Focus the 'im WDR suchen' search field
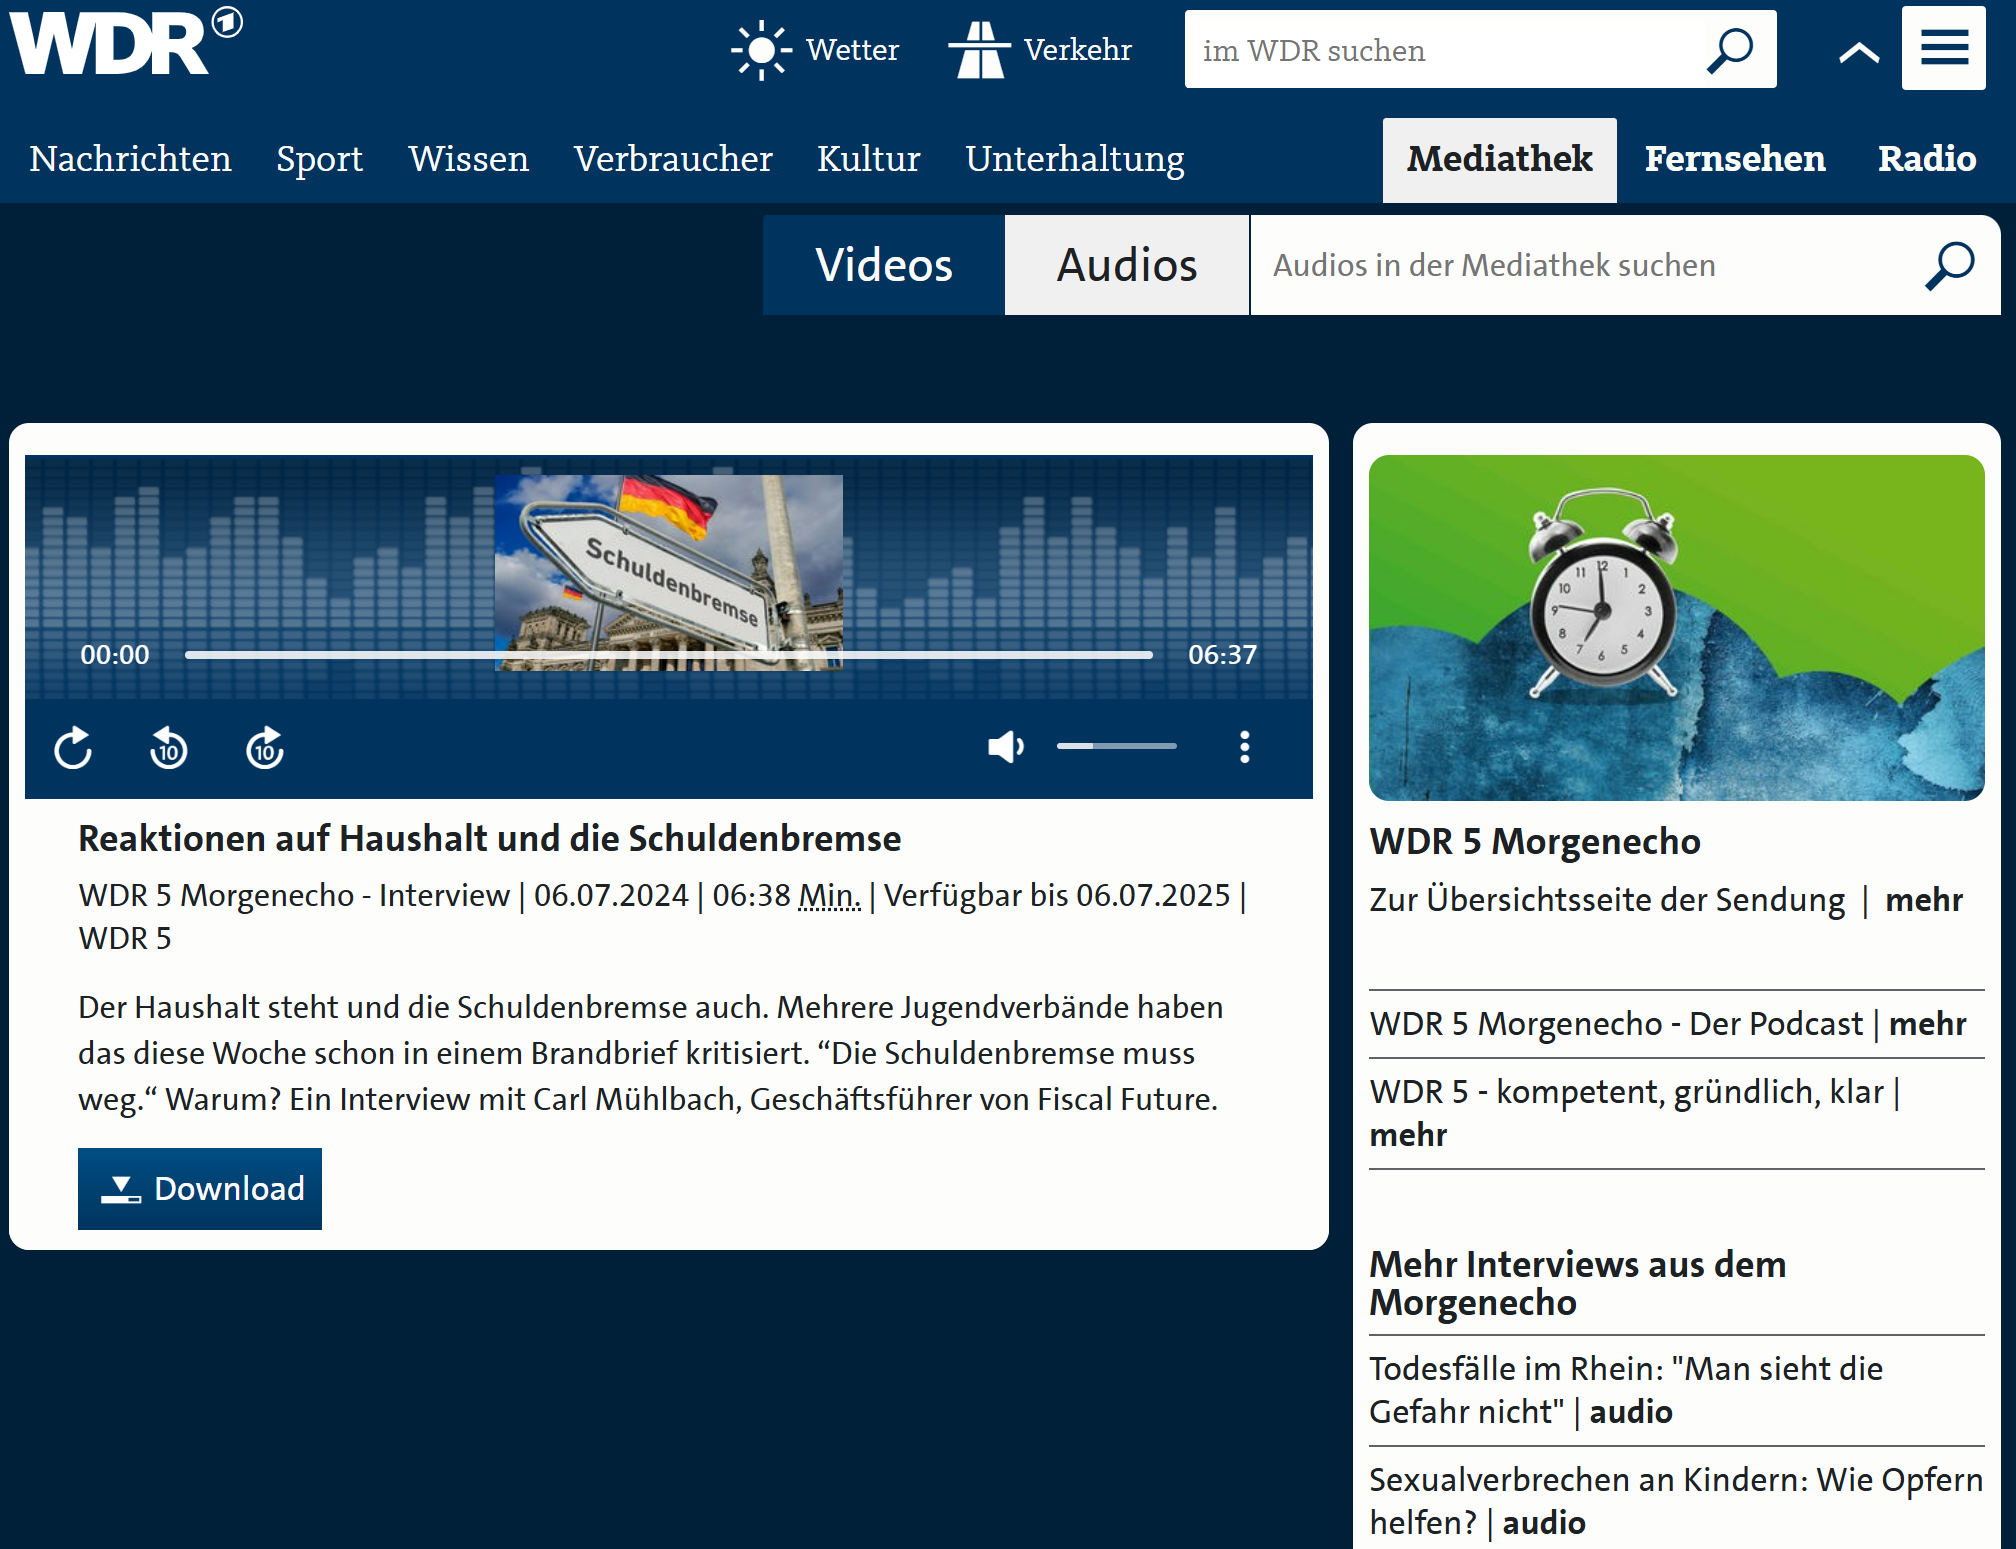Screen dimensions: 2016x1549 coord(1440,50)
